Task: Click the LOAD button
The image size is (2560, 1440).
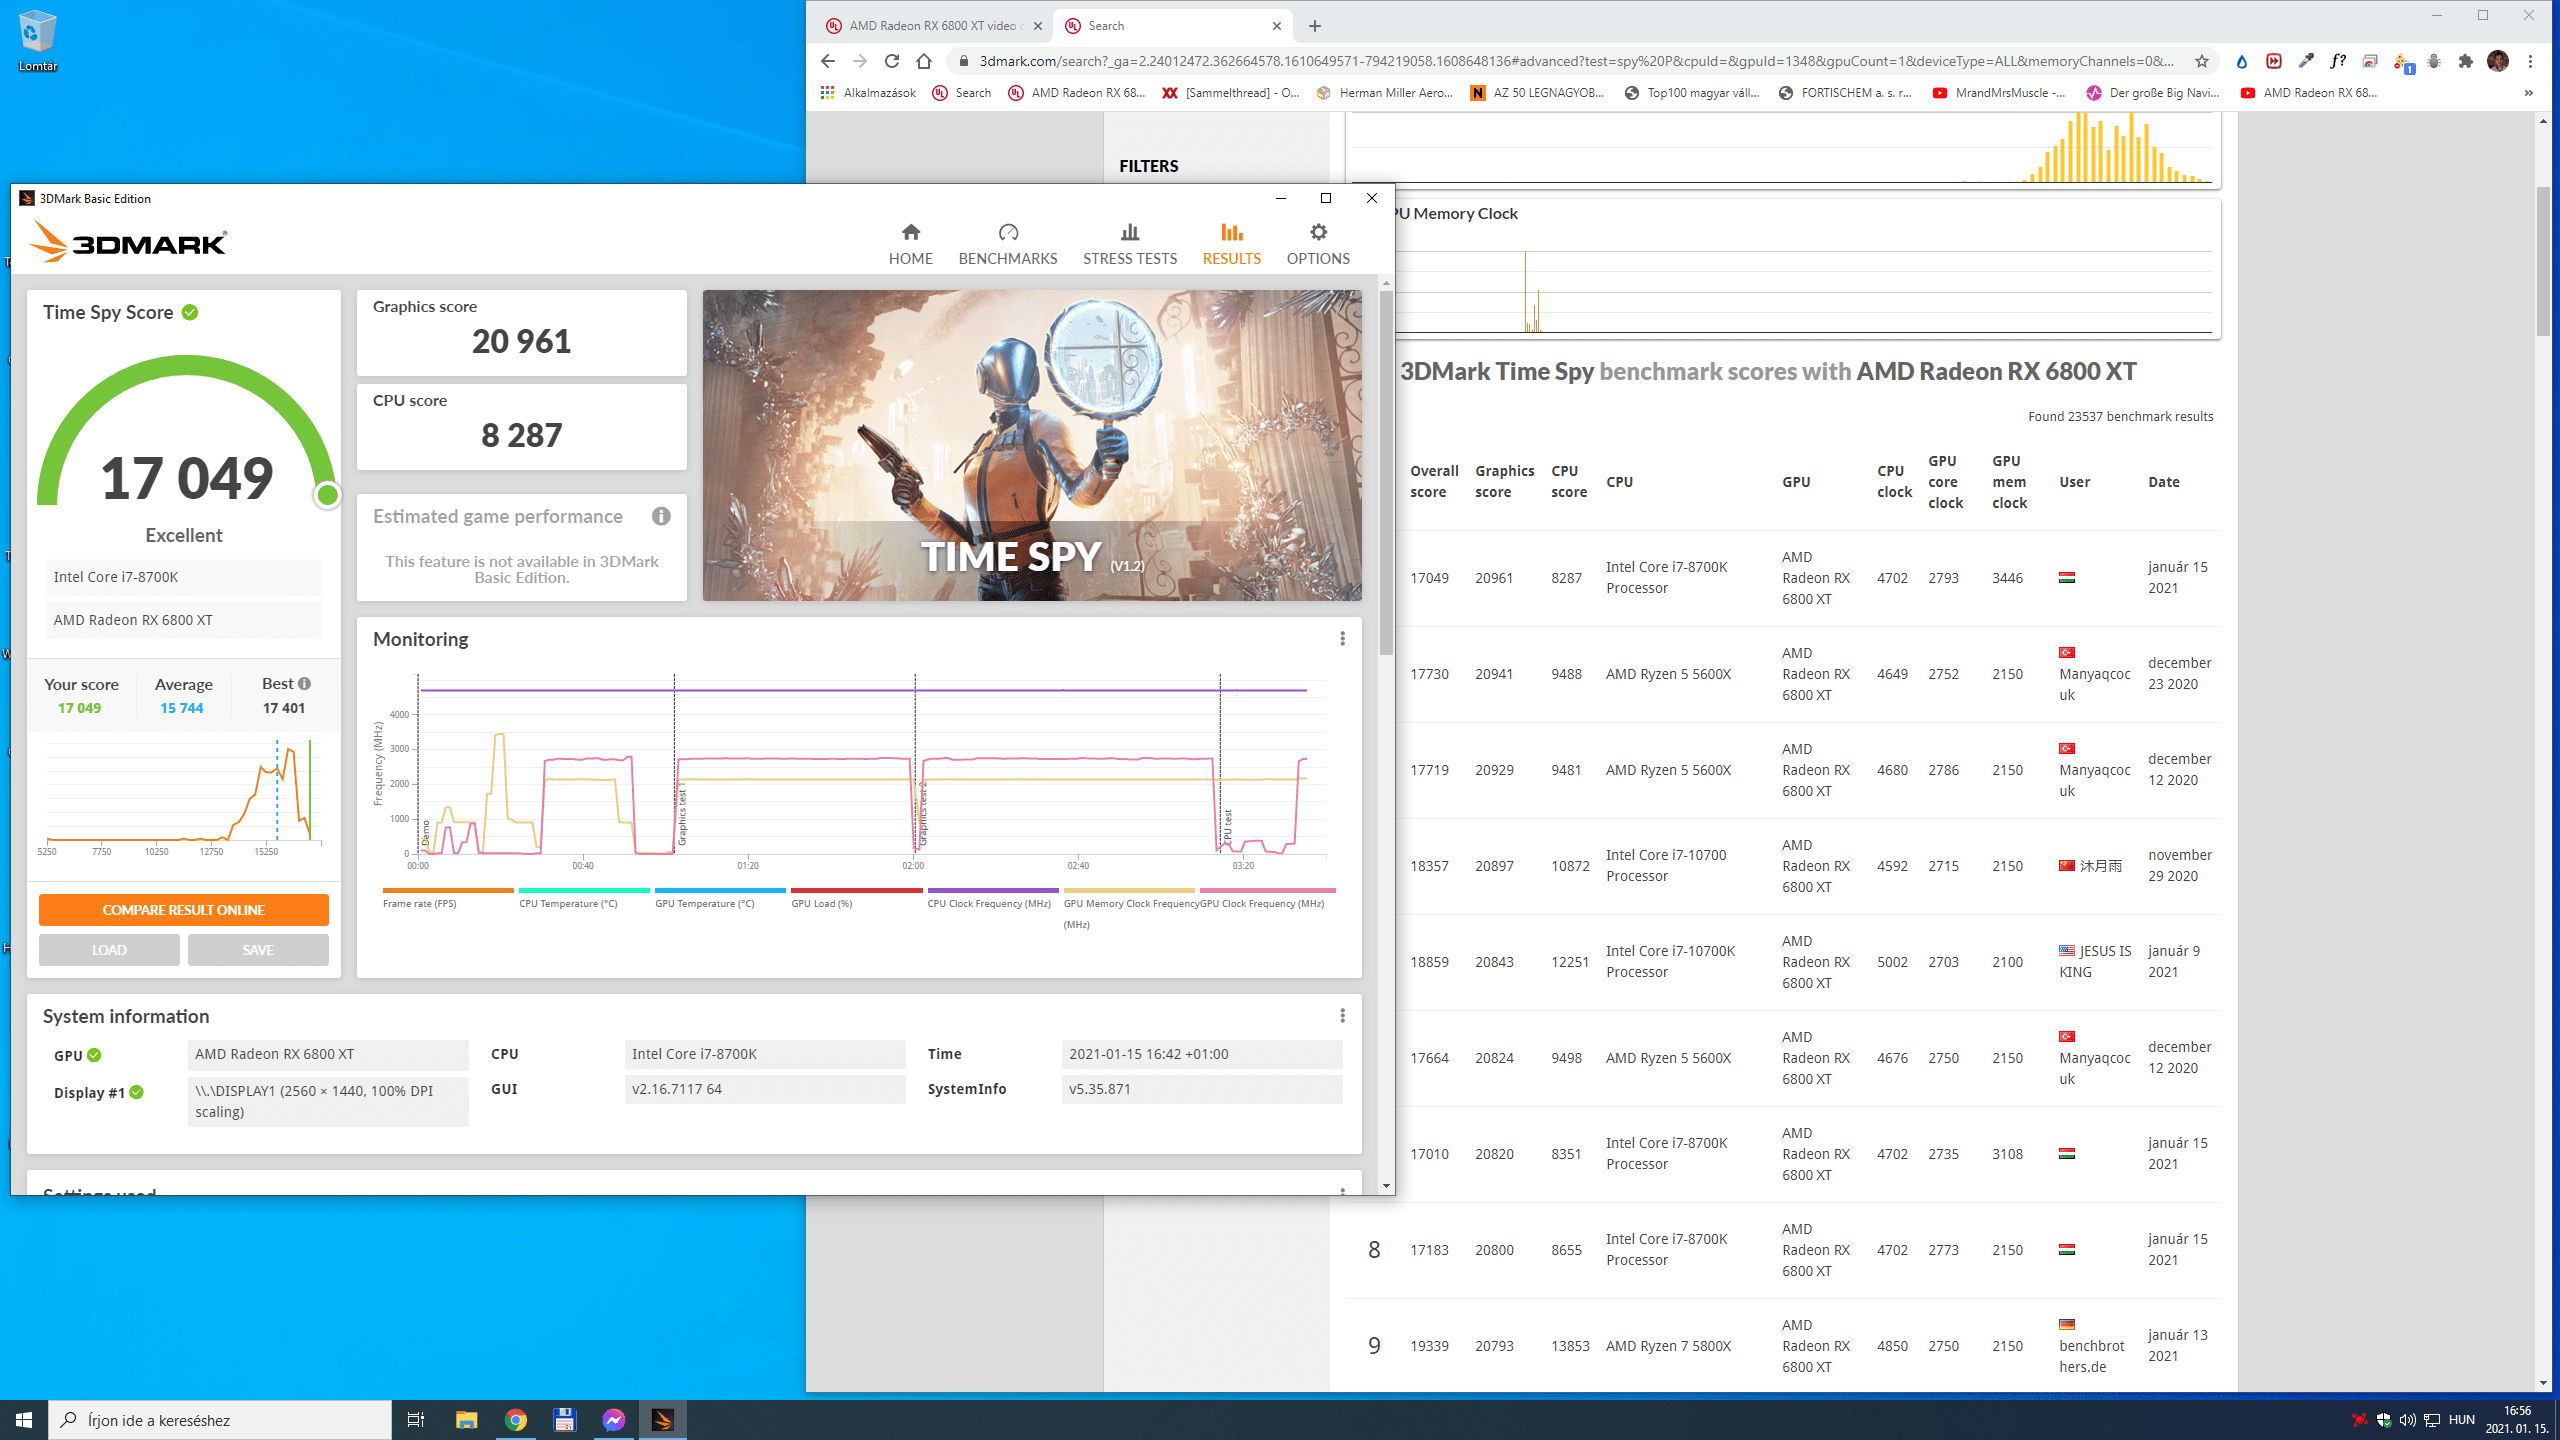Action: tap(109, 950)
